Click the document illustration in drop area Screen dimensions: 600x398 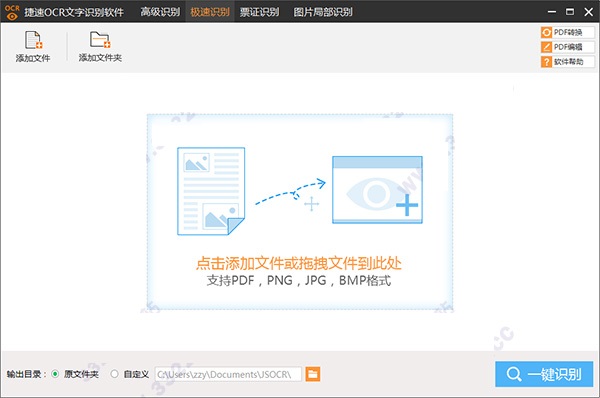(211, 191)
